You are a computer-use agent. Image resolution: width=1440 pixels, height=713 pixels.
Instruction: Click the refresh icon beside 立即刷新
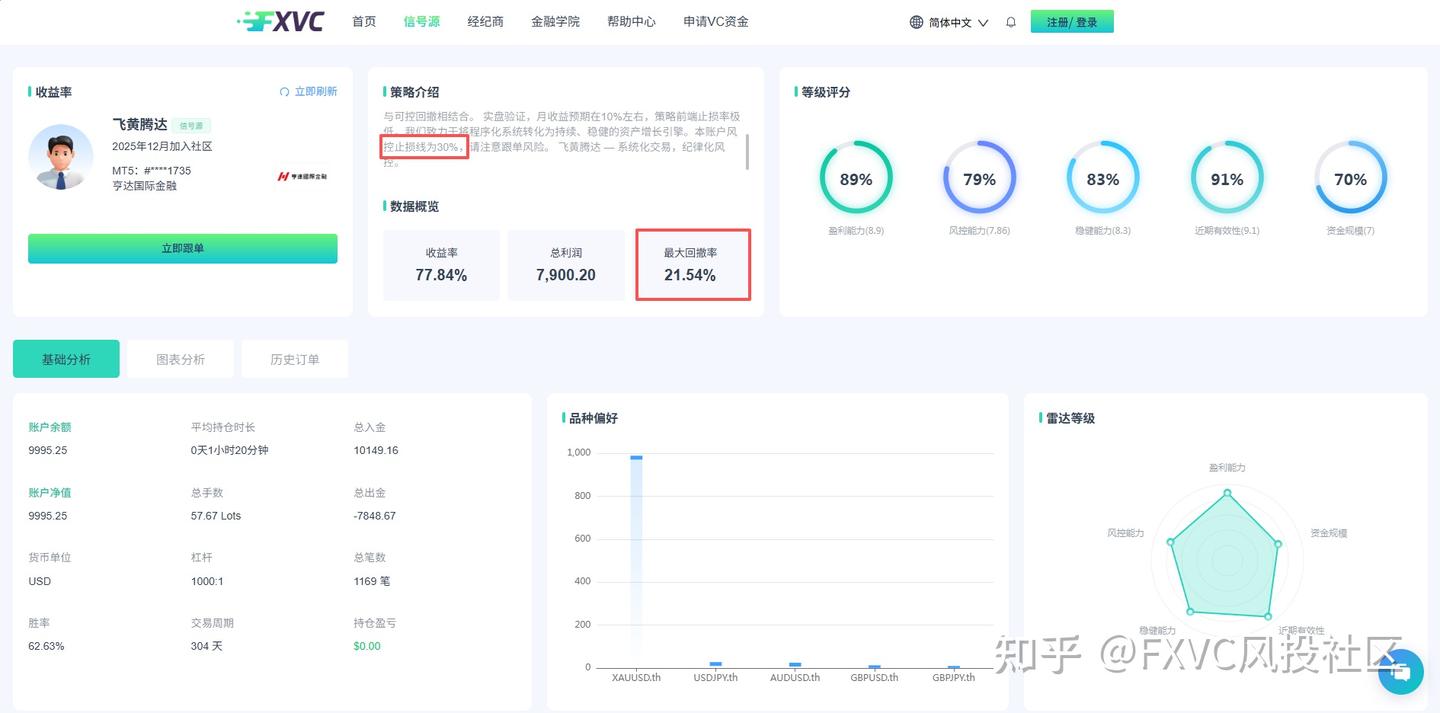click(x=283, y=91)
